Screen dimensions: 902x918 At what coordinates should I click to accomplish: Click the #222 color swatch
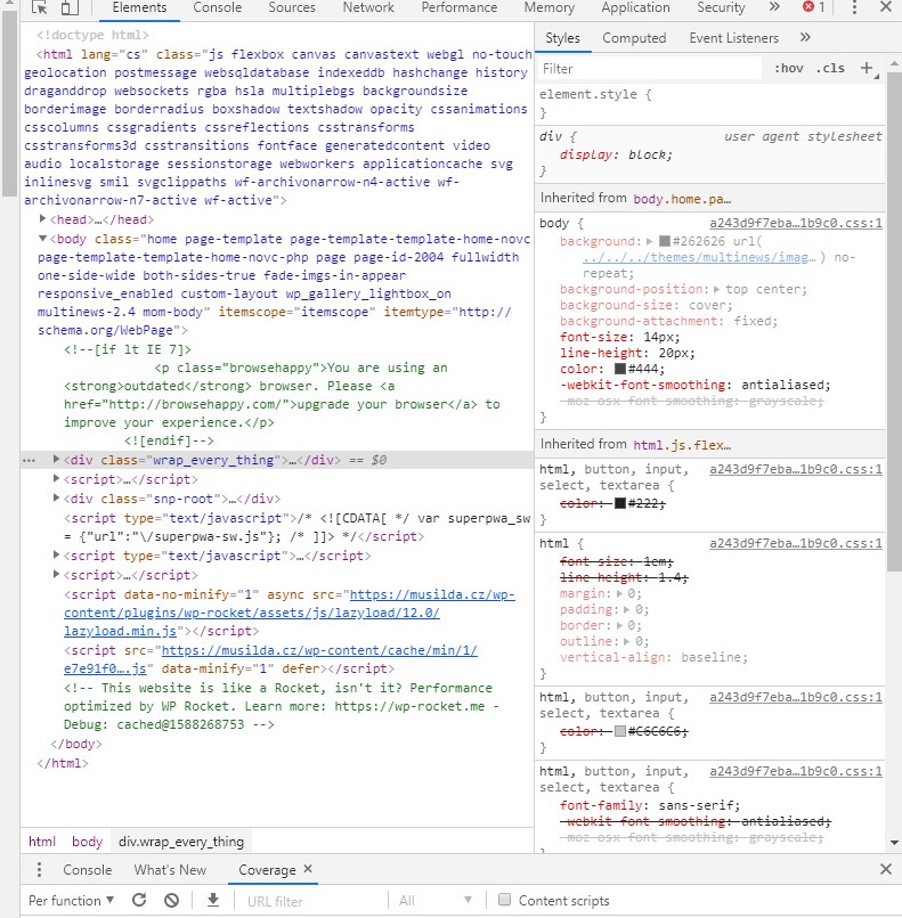point(620,503)
